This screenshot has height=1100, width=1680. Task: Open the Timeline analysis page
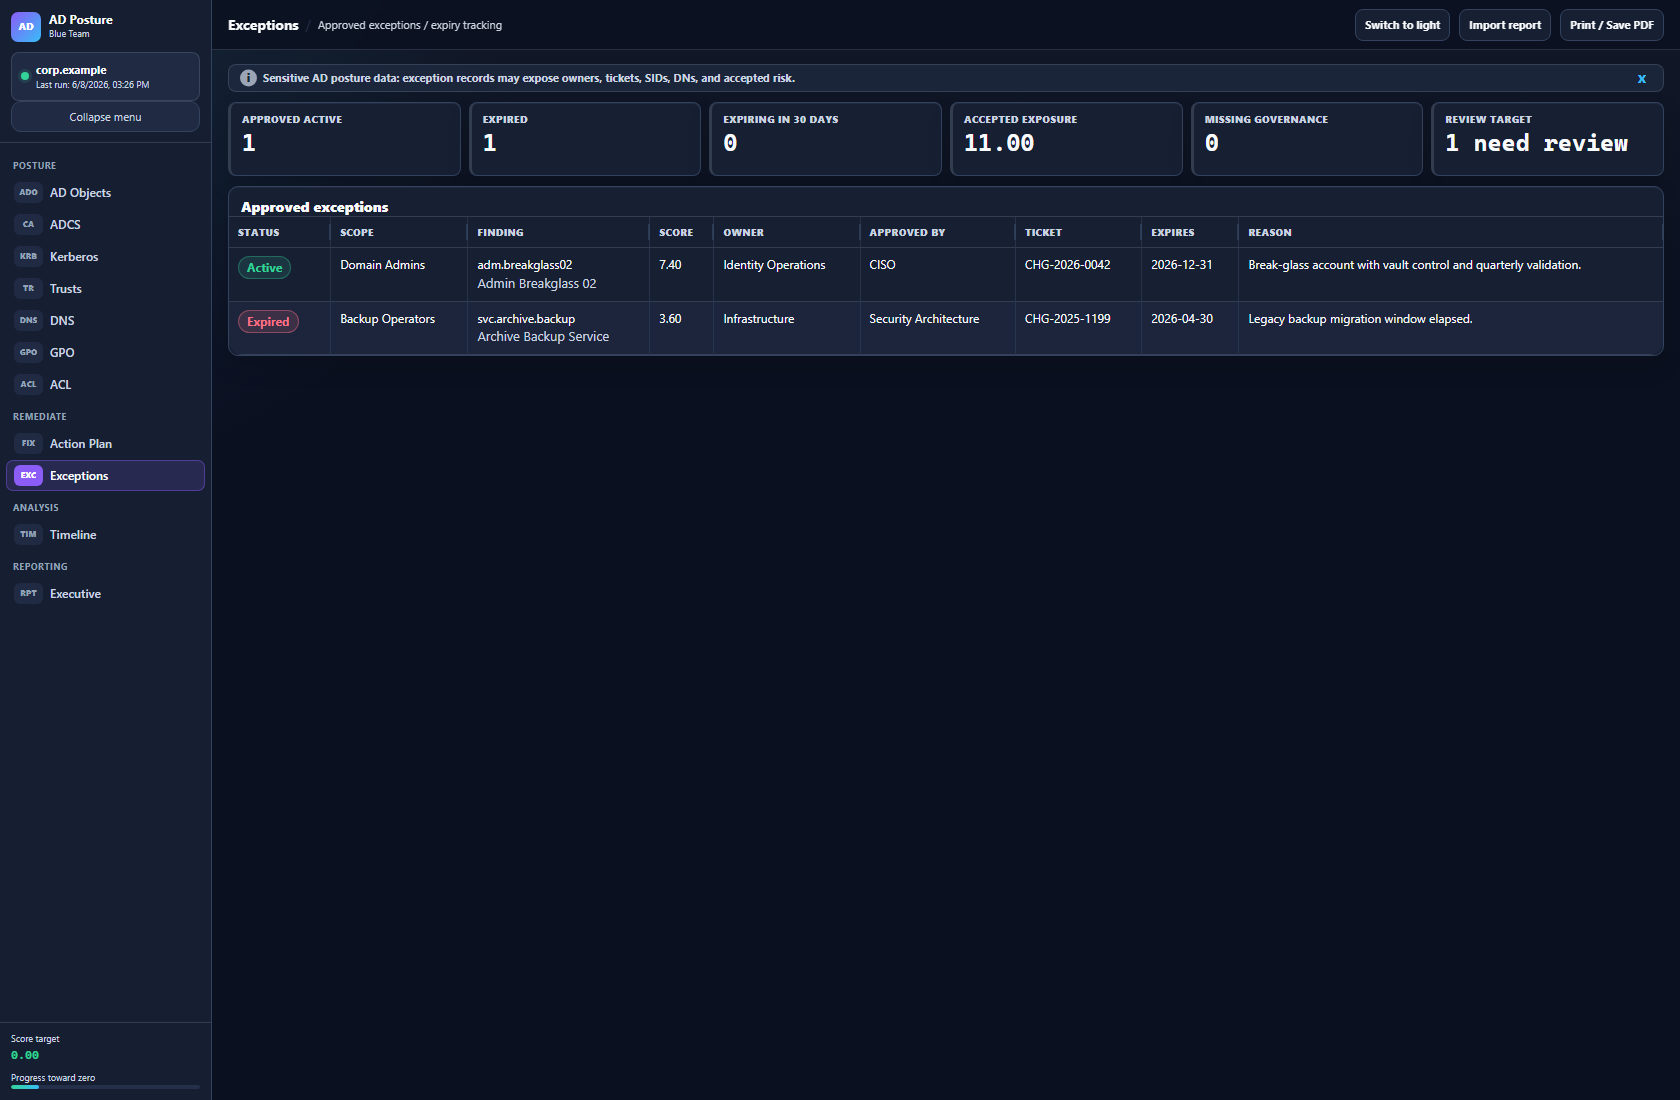tap(105, 535)
